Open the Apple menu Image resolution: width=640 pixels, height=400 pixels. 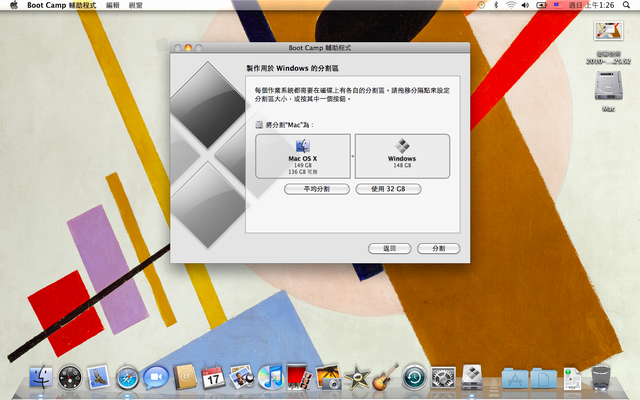14,5
